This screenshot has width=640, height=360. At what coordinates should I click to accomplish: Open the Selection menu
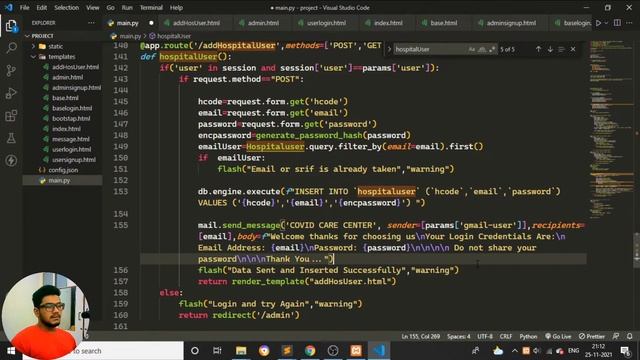(67, 8)
